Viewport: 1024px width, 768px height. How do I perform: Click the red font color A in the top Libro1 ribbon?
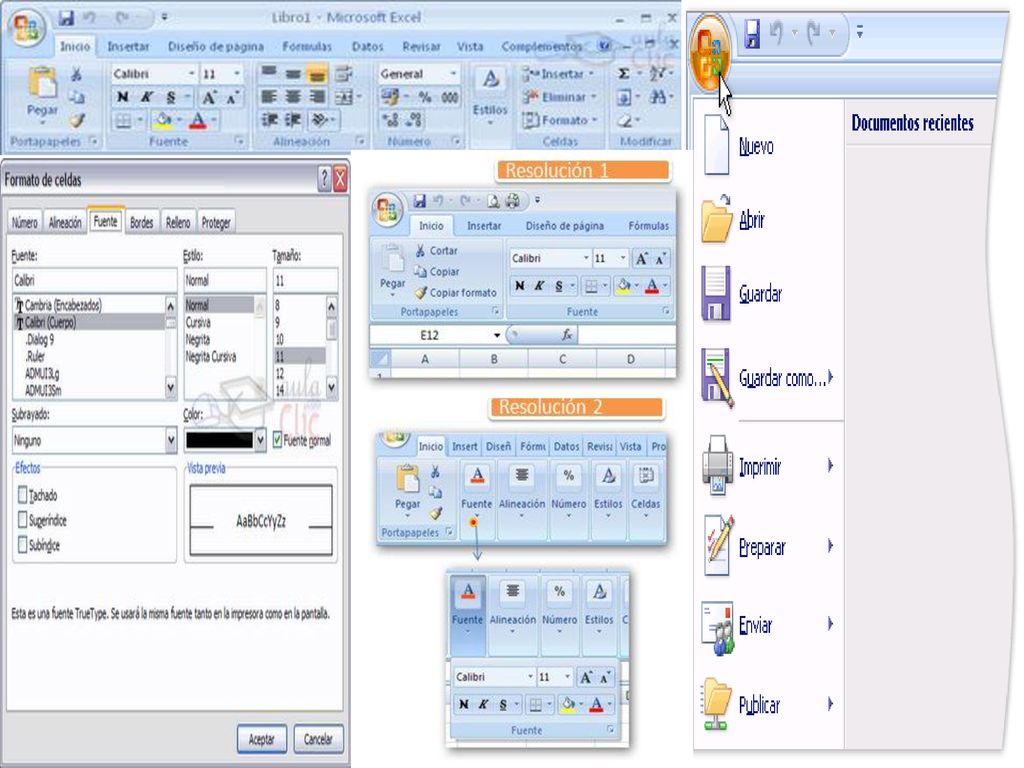coord(198,120)
